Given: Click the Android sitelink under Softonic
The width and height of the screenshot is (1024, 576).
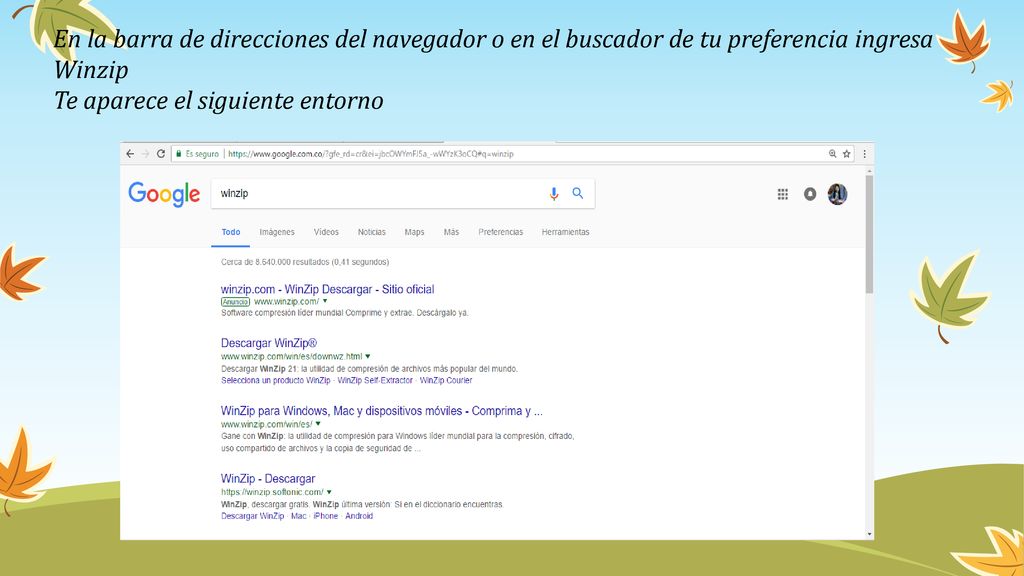Looking at the screenshot, I should click(x=359, y=516).
